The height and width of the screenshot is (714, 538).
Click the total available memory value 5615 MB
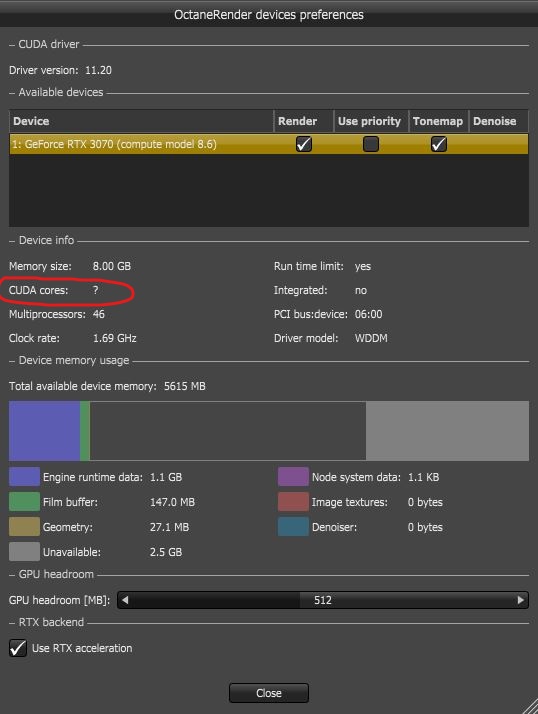[184, 386]
